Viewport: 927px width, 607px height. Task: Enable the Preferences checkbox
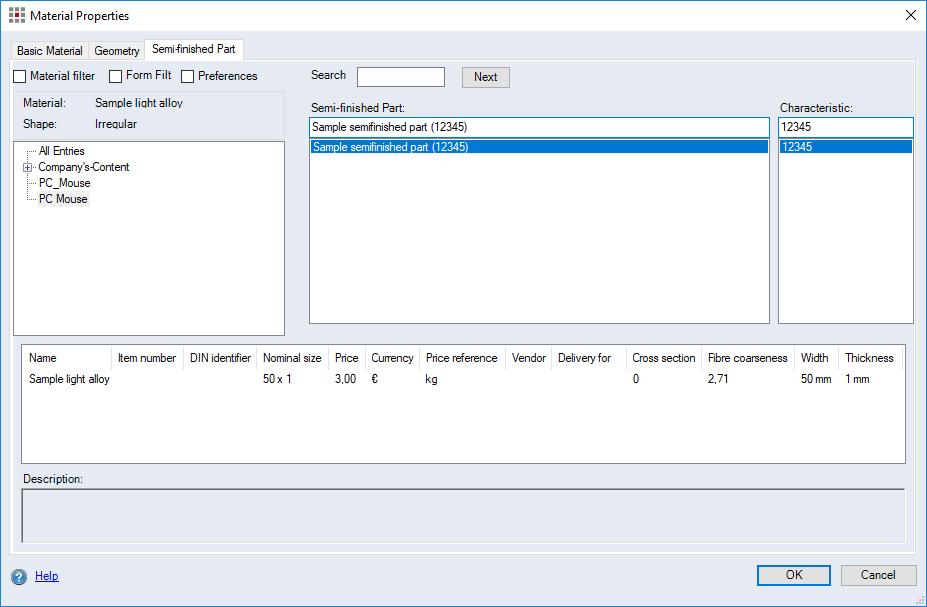point(187,76)
